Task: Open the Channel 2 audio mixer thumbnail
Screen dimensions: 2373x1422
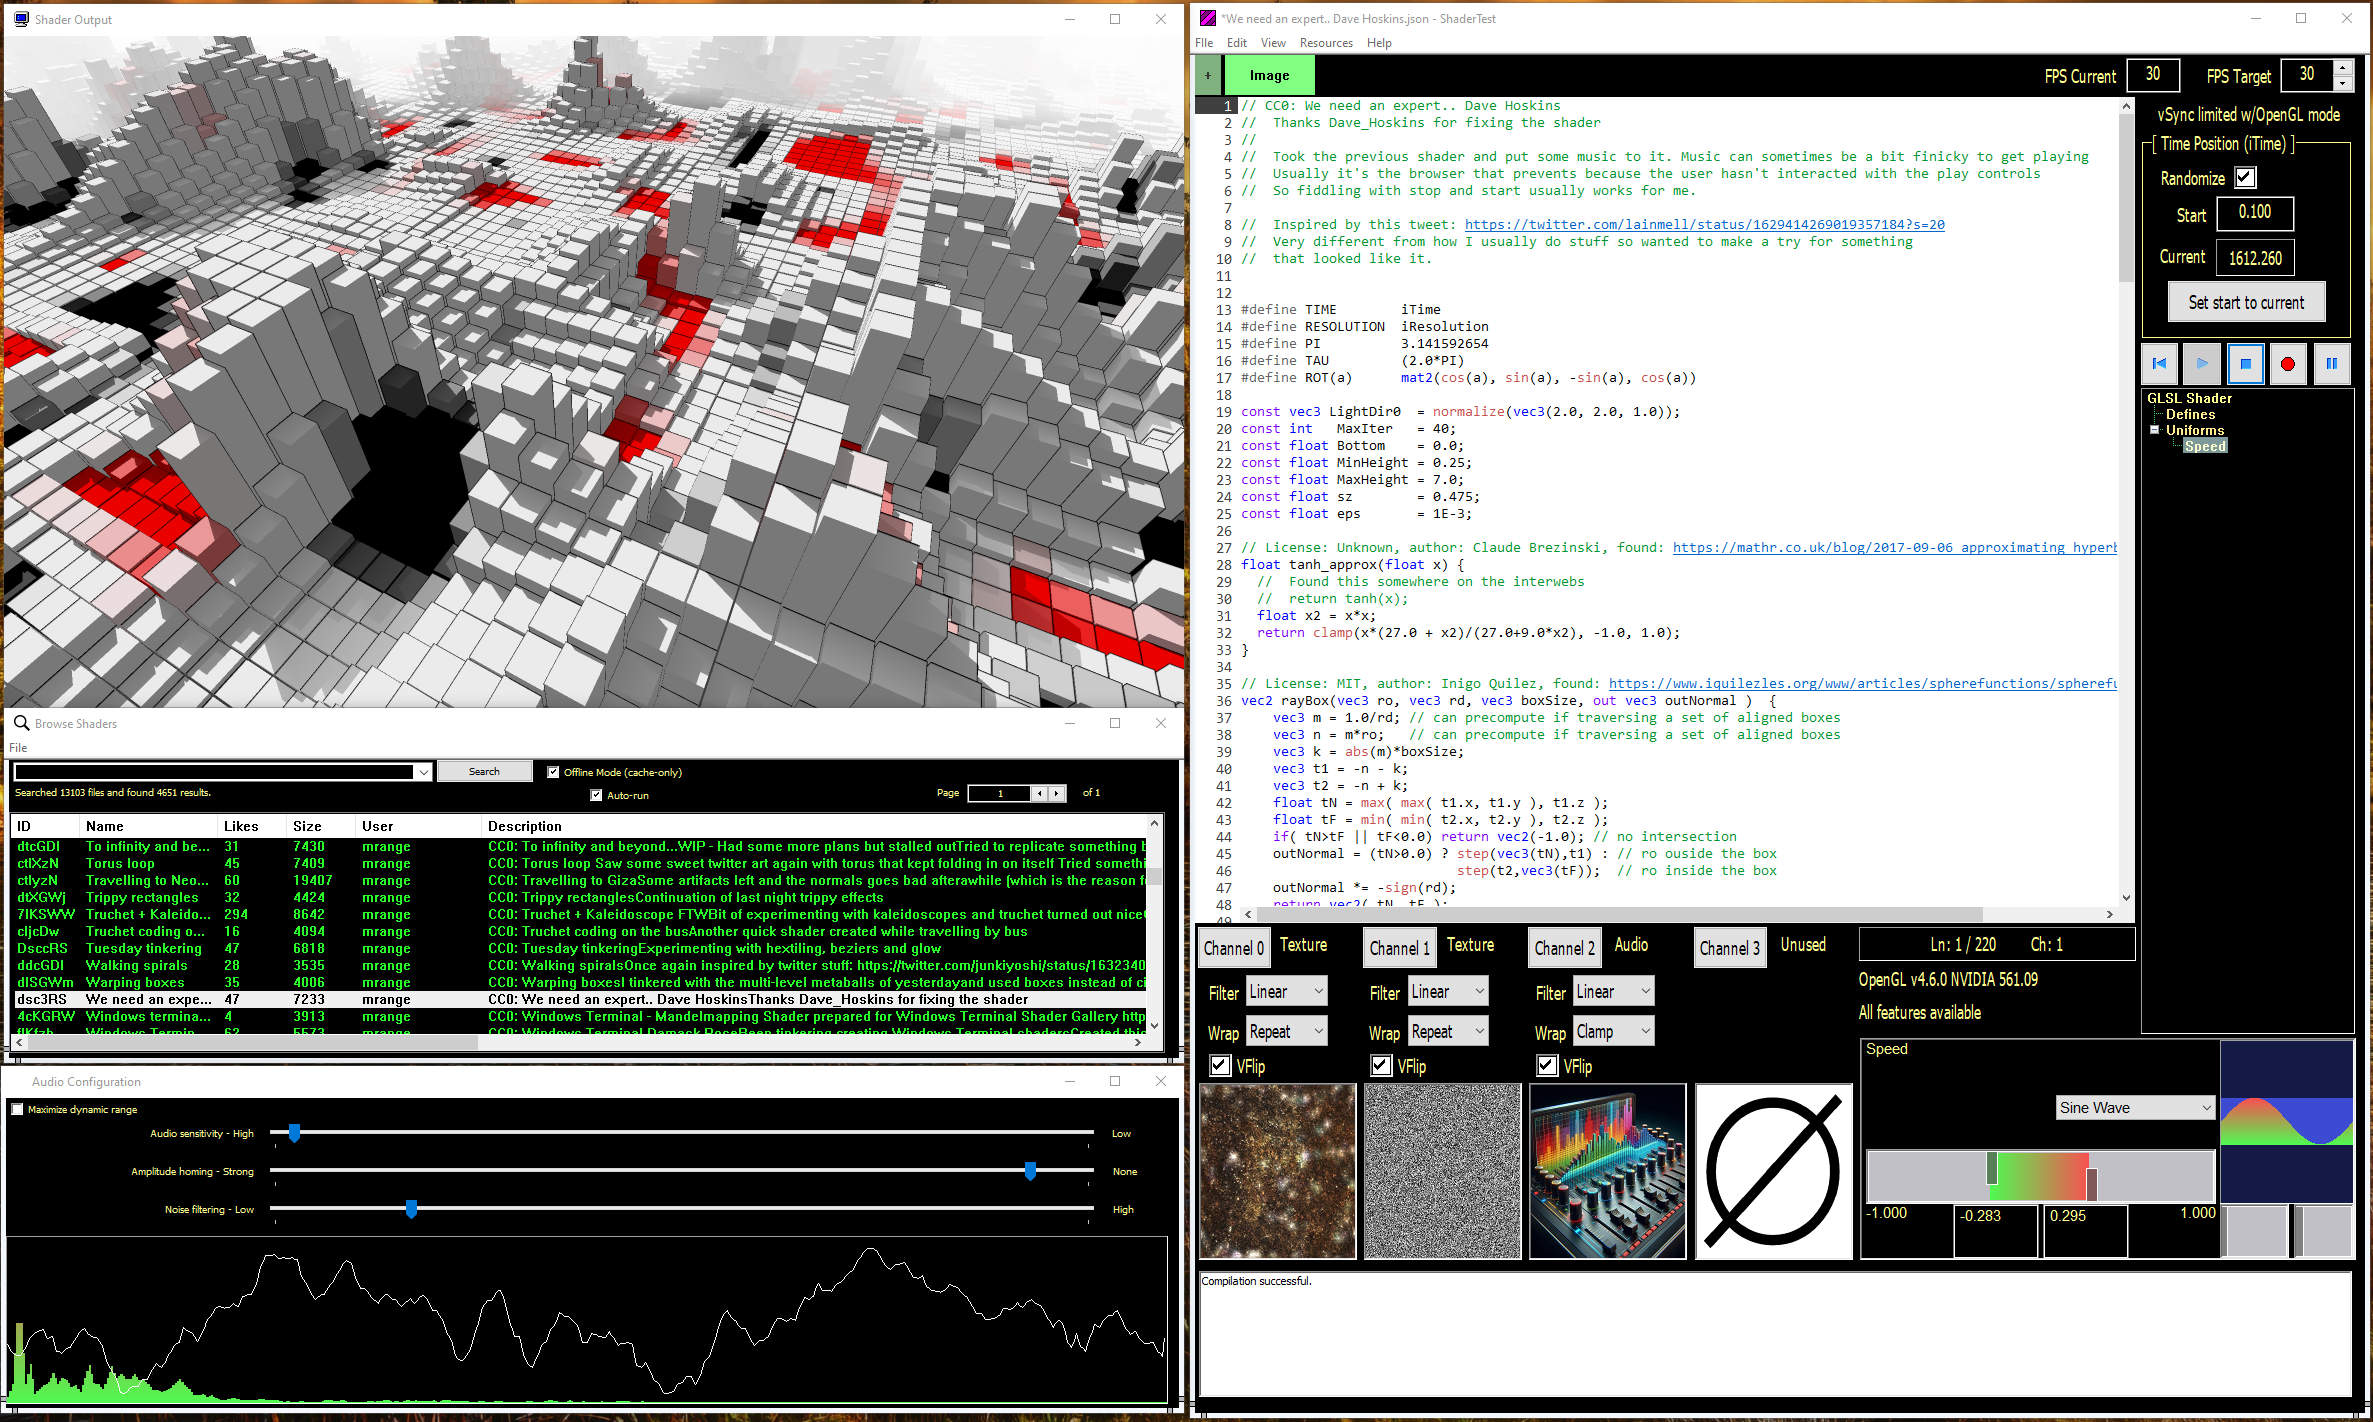Action: point(1608,1171)
